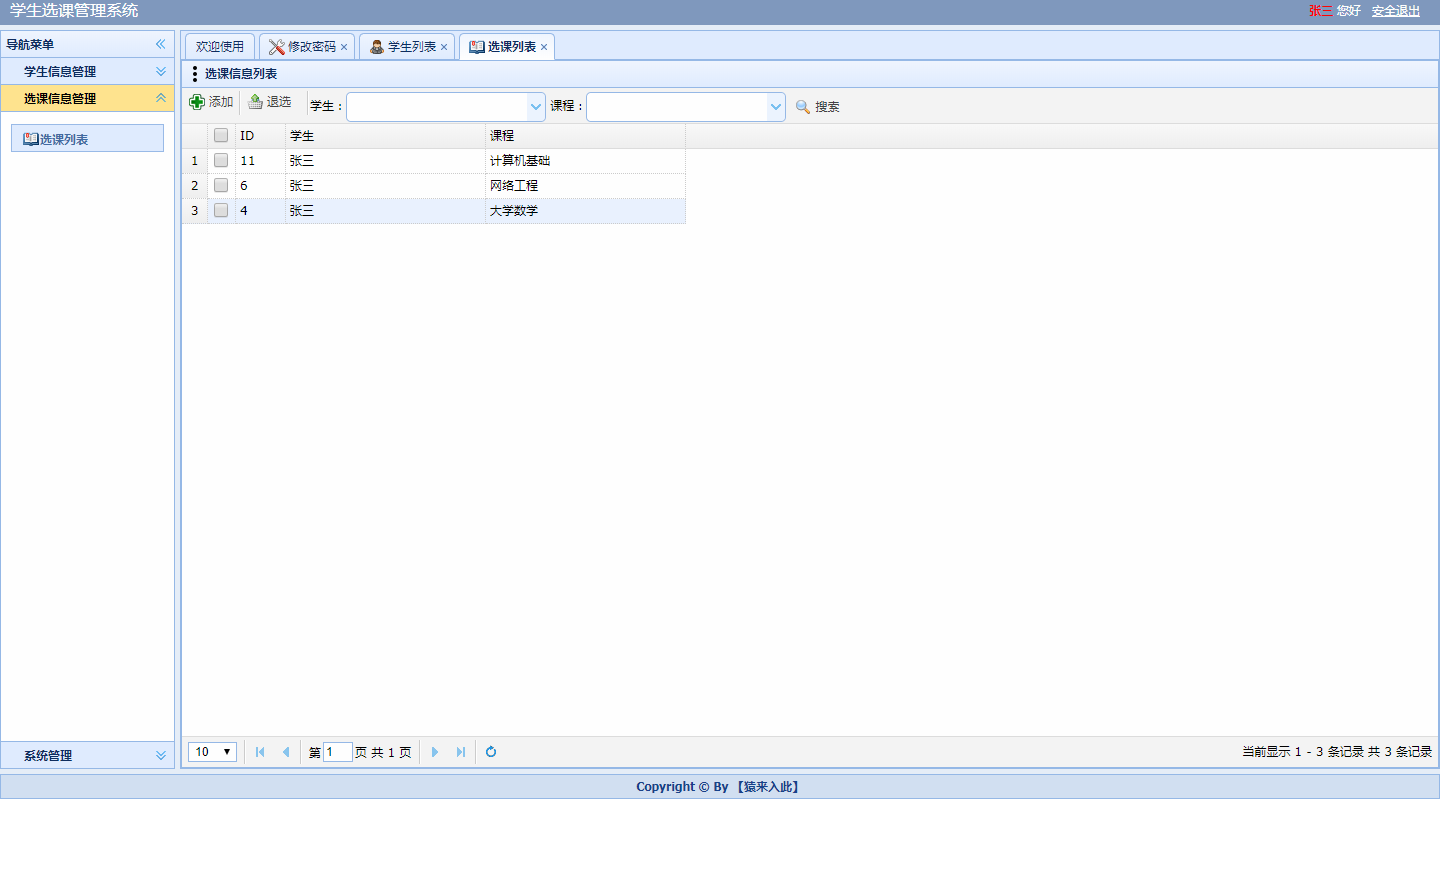The height and width of the screenshot is (889, 1440).
Task: Check the row with ID 11
Action: pyautogui.click(x=221, y=160)
